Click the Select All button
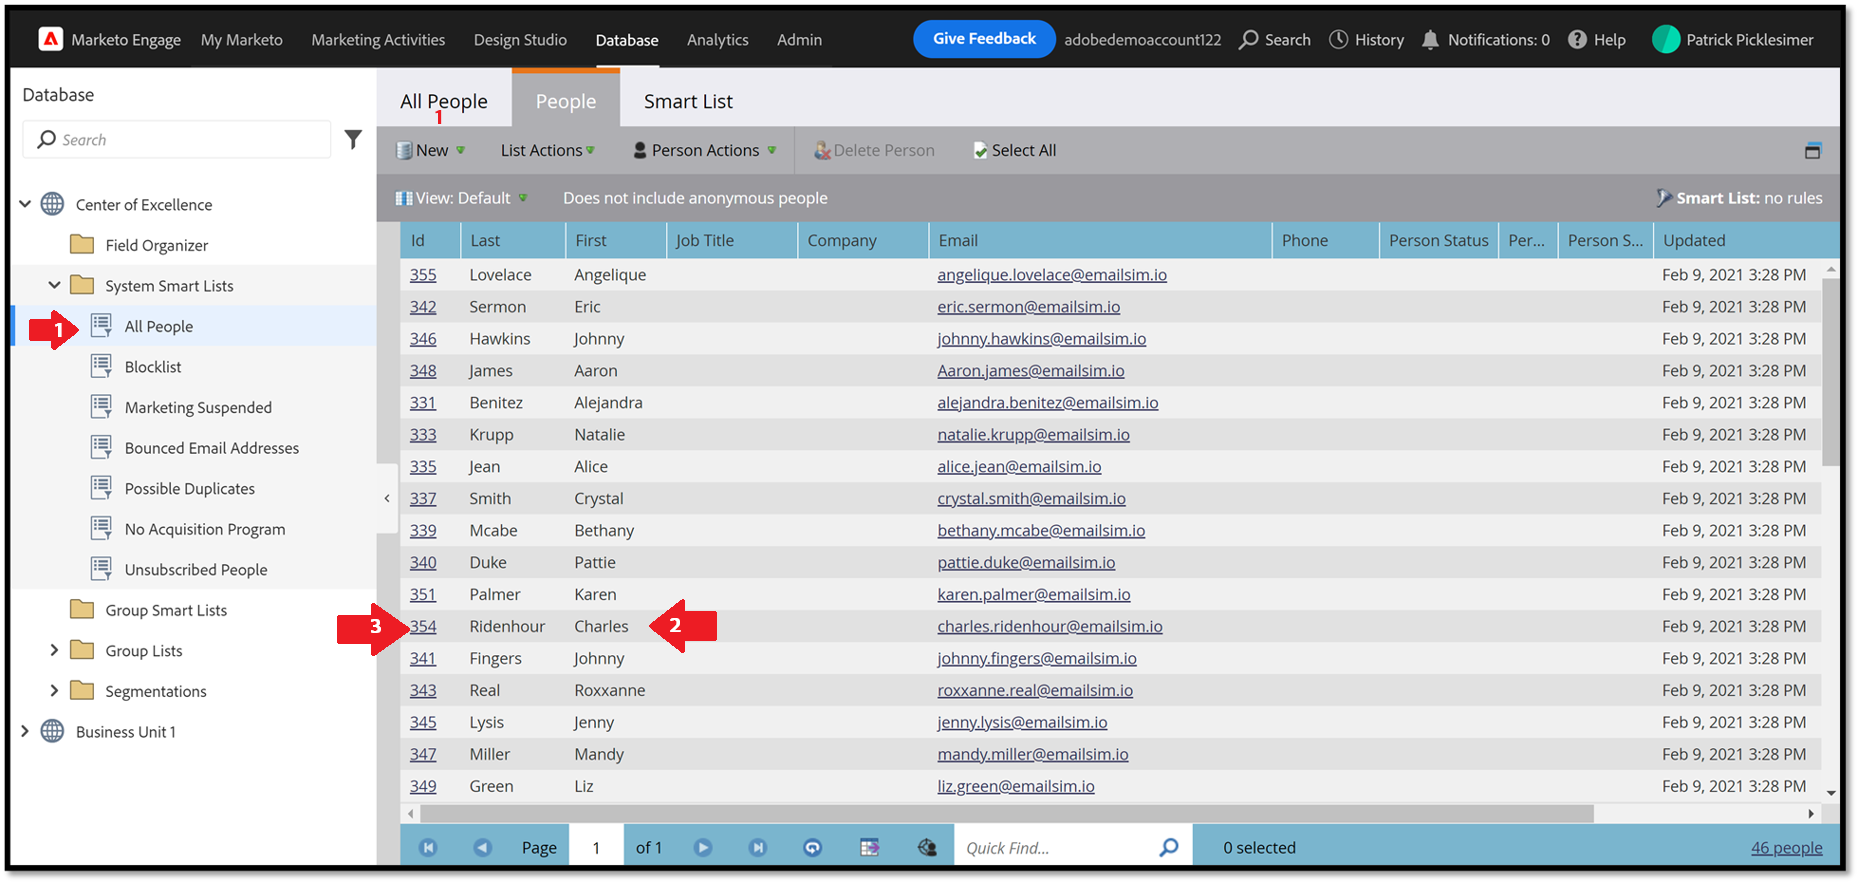1858x883 pixels. point(1015,151)
